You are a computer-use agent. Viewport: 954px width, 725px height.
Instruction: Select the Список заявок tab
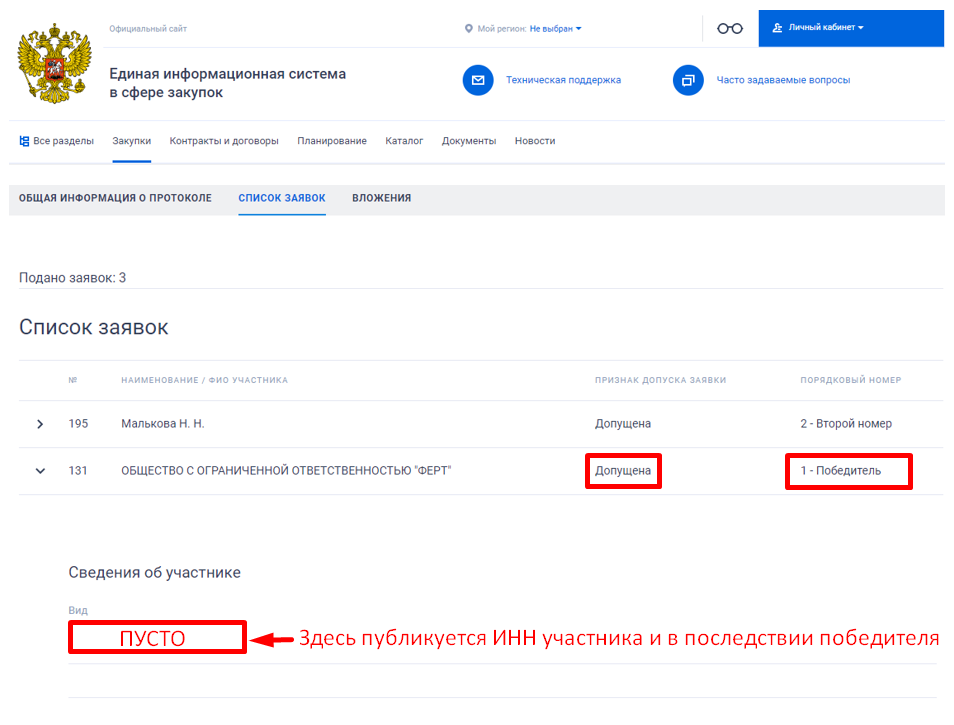pyautogui.click(x=282, y=198)
